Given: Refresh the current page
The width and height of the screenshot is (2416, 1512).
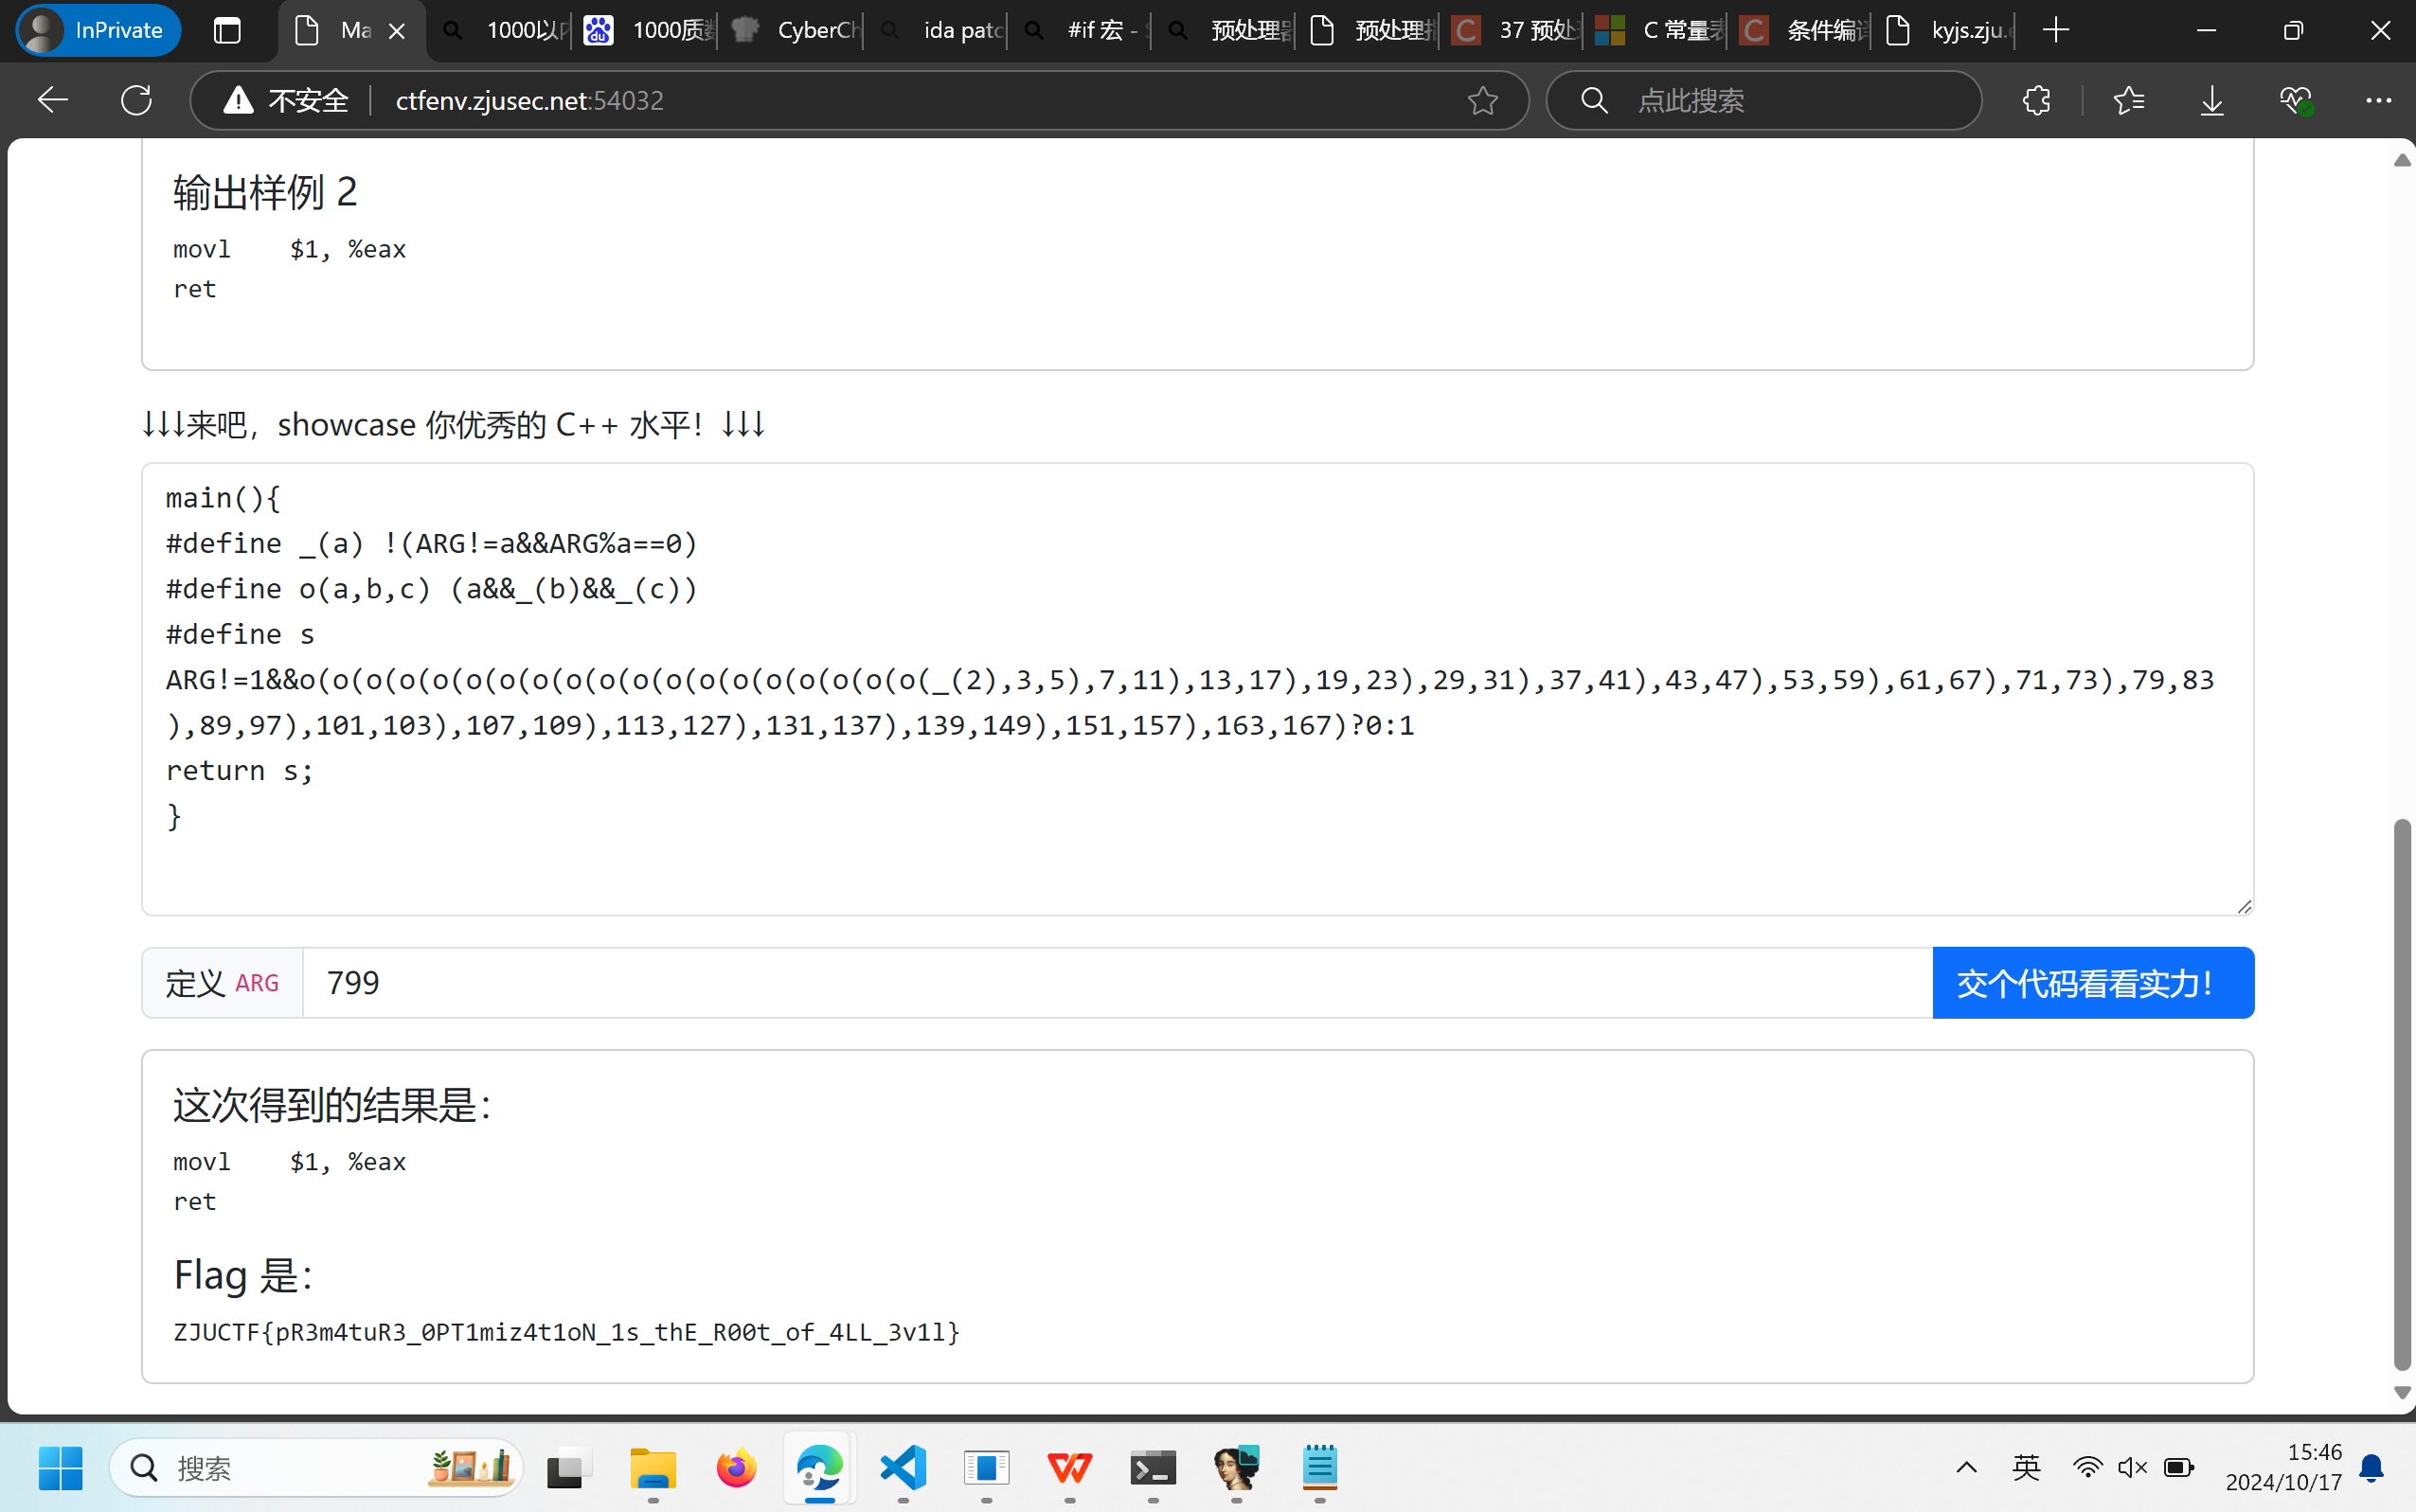Looking at the screenshot, I should 136,100.
